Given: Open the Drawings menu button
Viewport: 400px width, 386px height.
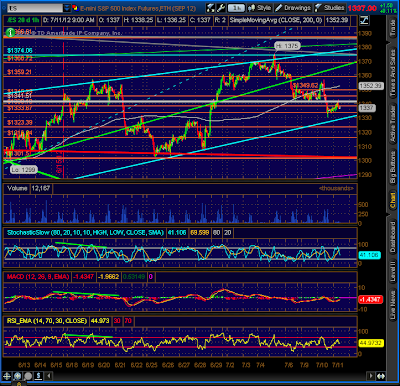Looking at the screenshot, I should pyautogui.click(x=293, y=8).
